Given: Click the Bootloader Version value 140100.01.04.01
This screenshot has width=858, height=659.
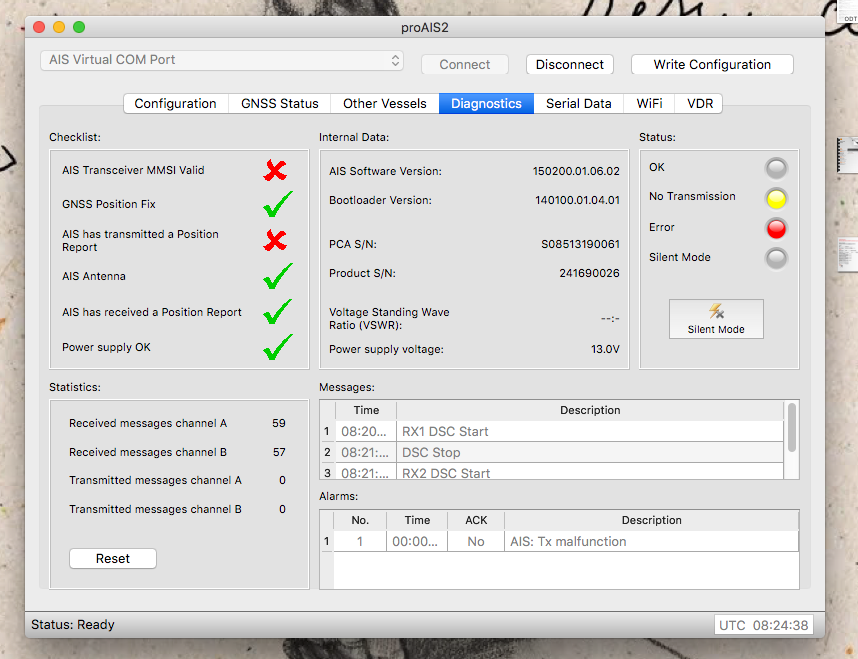Looking at the screenshot, I should [x=577, y=200].
